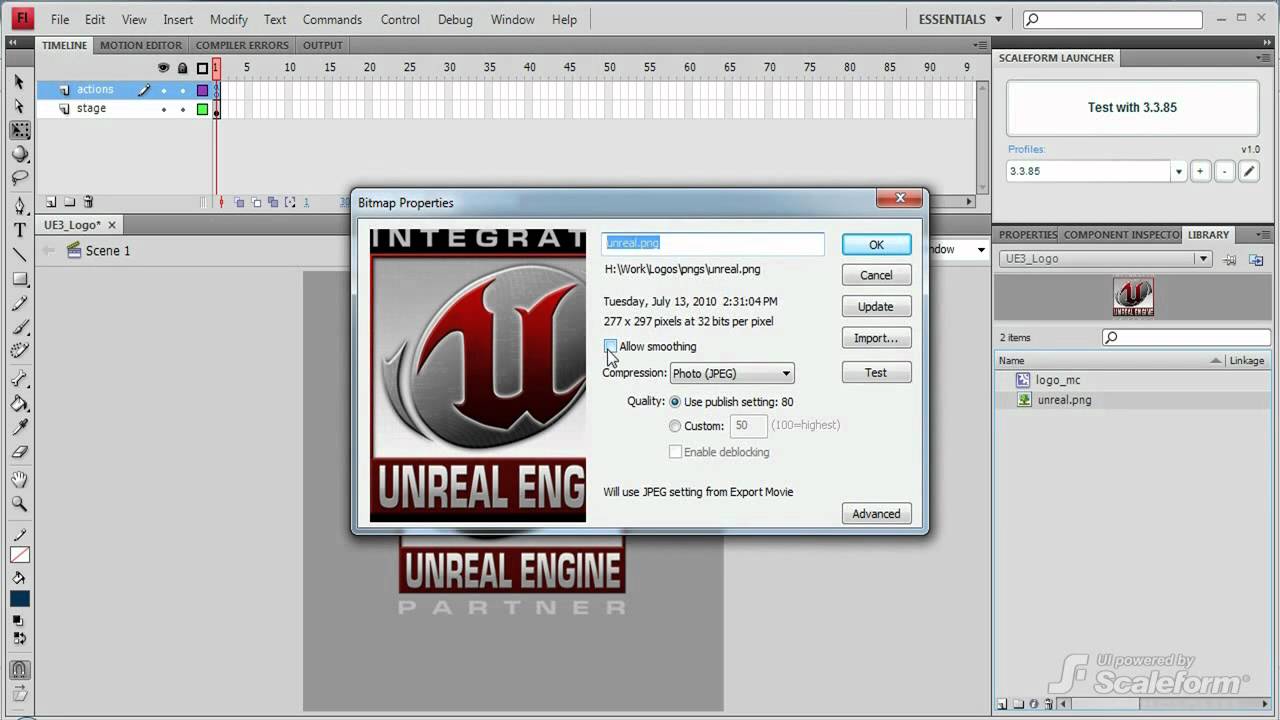Image resolution: width=1280 pixels, height=720 pixels.
Task: Open the File menu
Action: click(60, 19)
